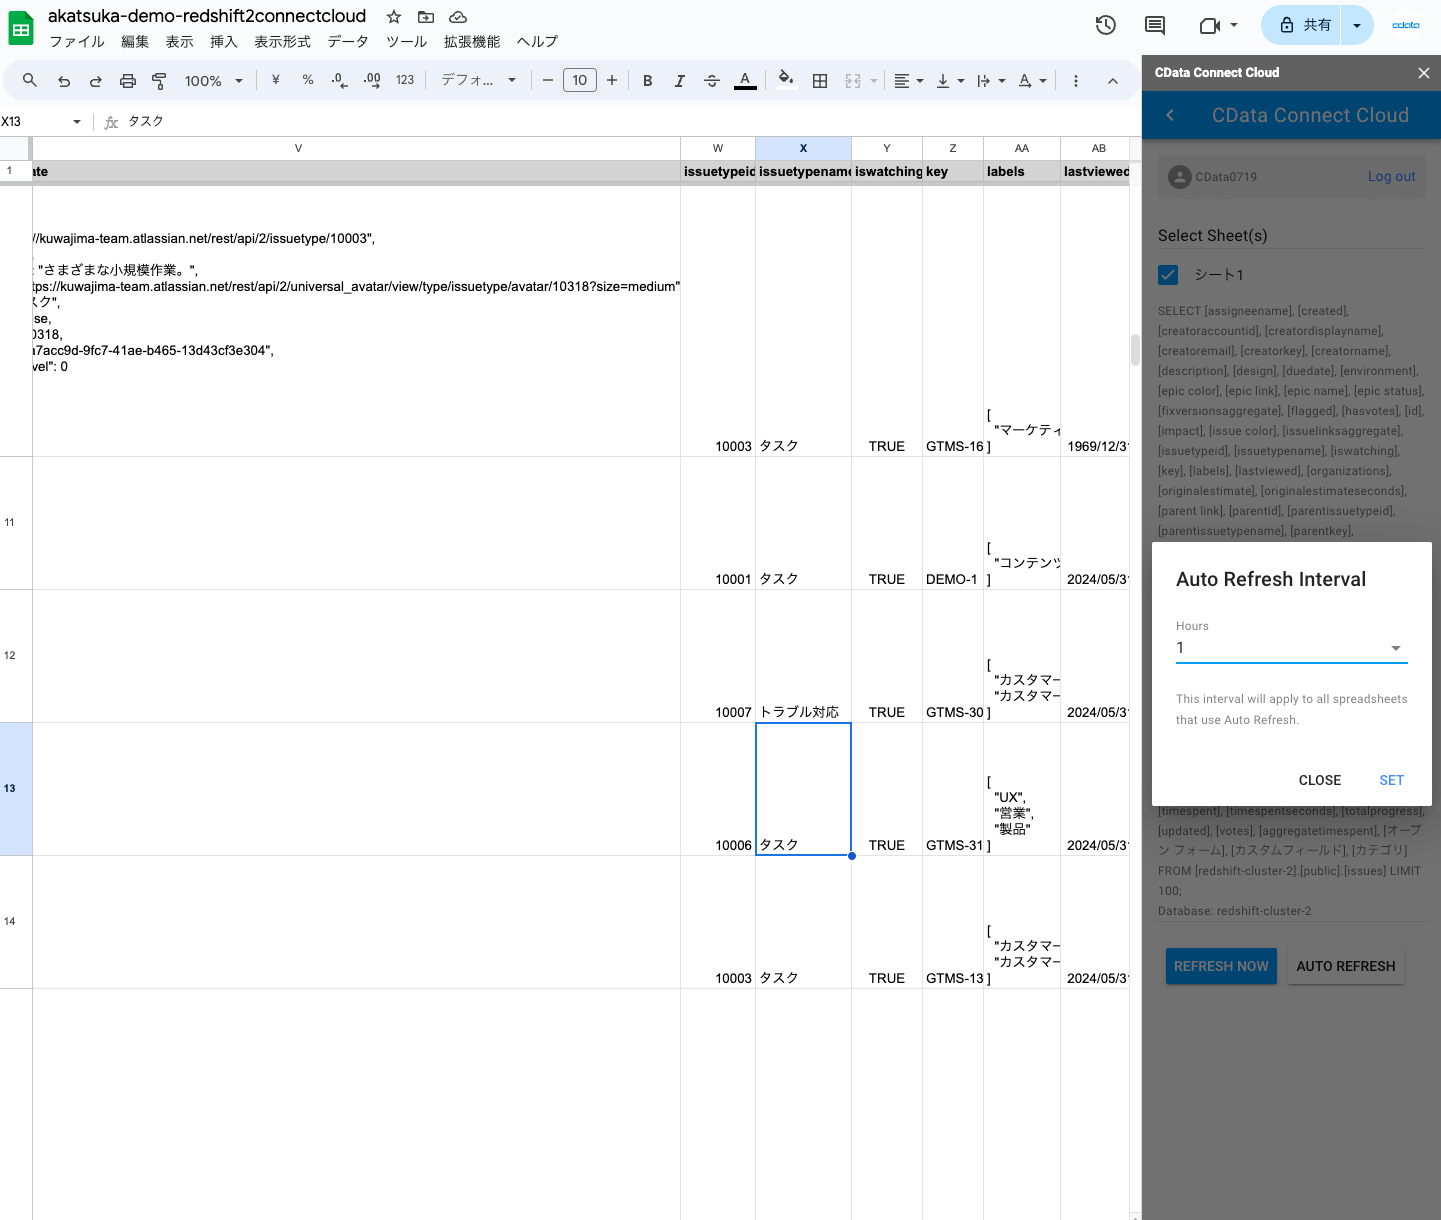Open text rotation dropdown

[x=1032, y=81]
